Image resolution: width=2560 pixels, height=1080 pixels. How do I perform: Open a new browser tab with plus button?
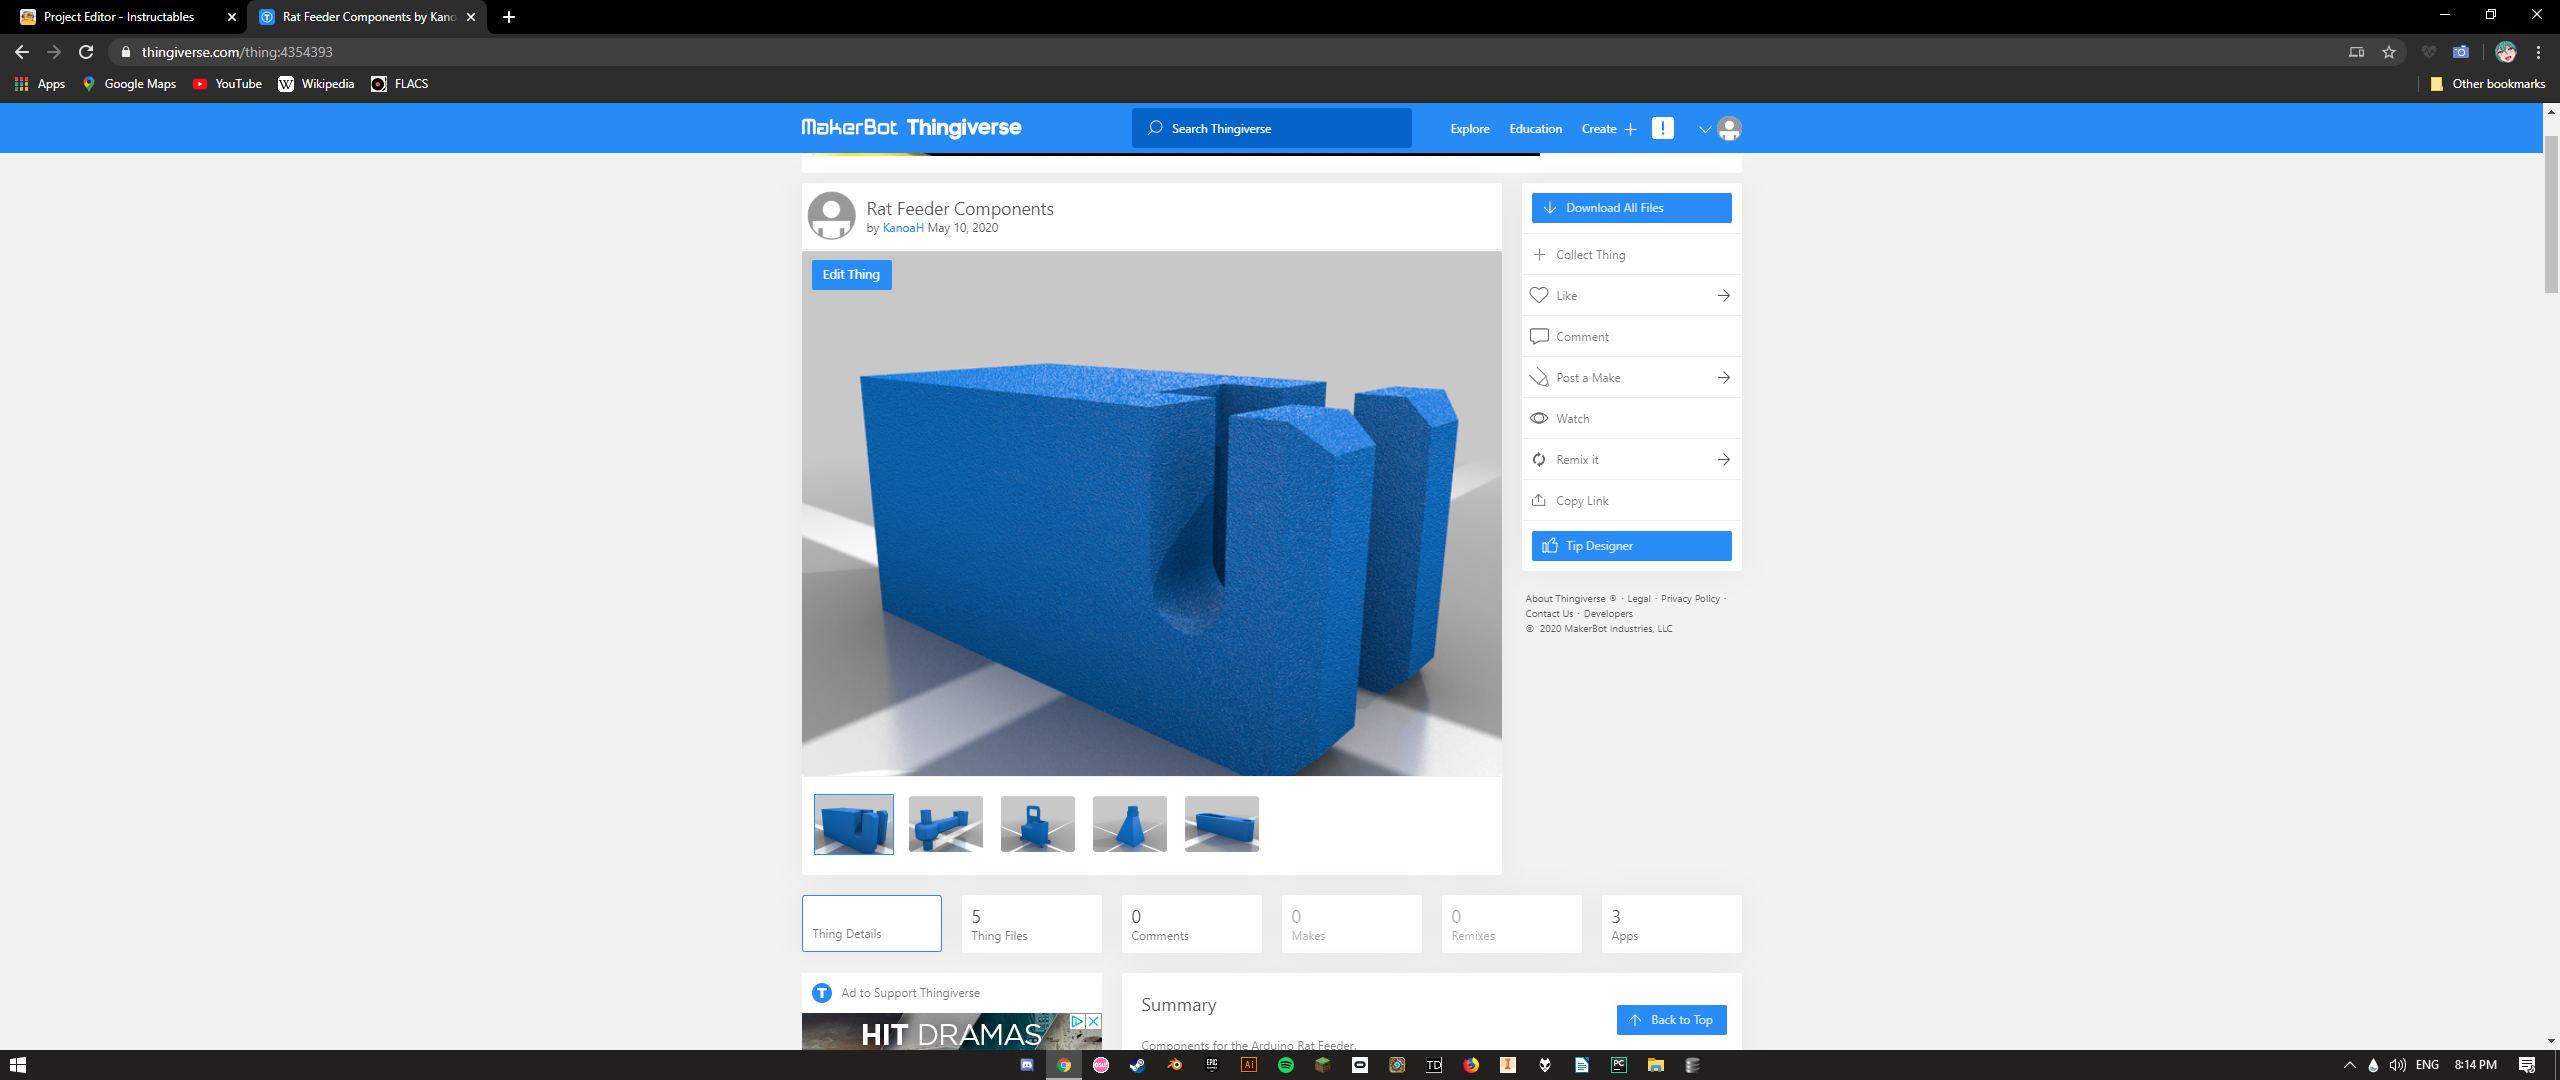coord(509,17)
